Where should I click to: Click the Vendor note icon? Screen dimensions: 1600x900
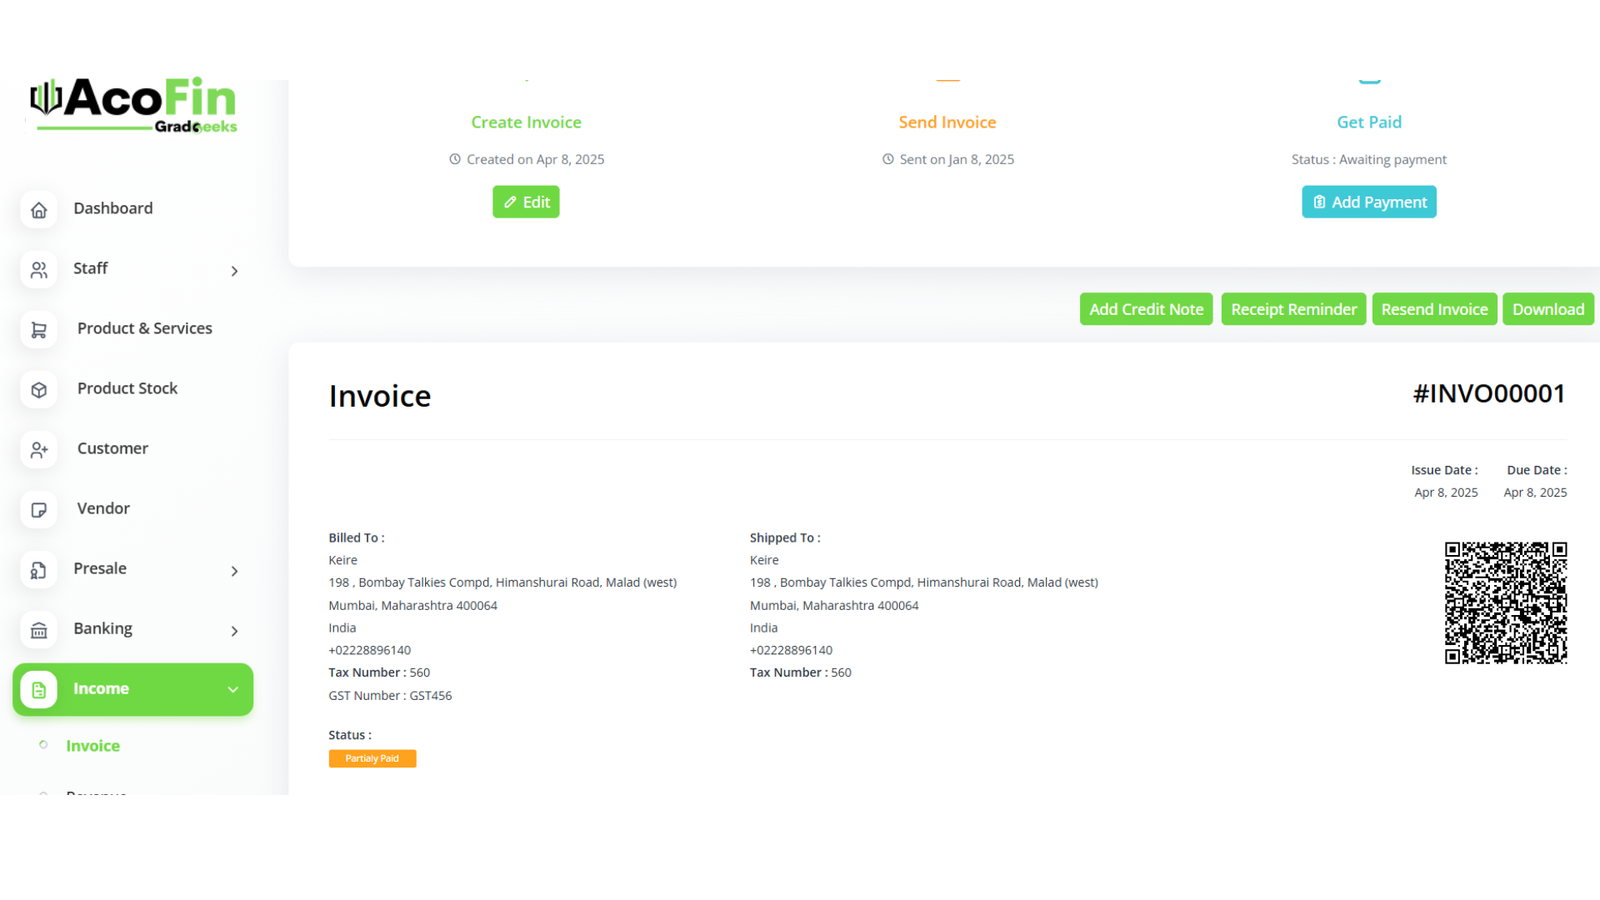pos(39,510)
